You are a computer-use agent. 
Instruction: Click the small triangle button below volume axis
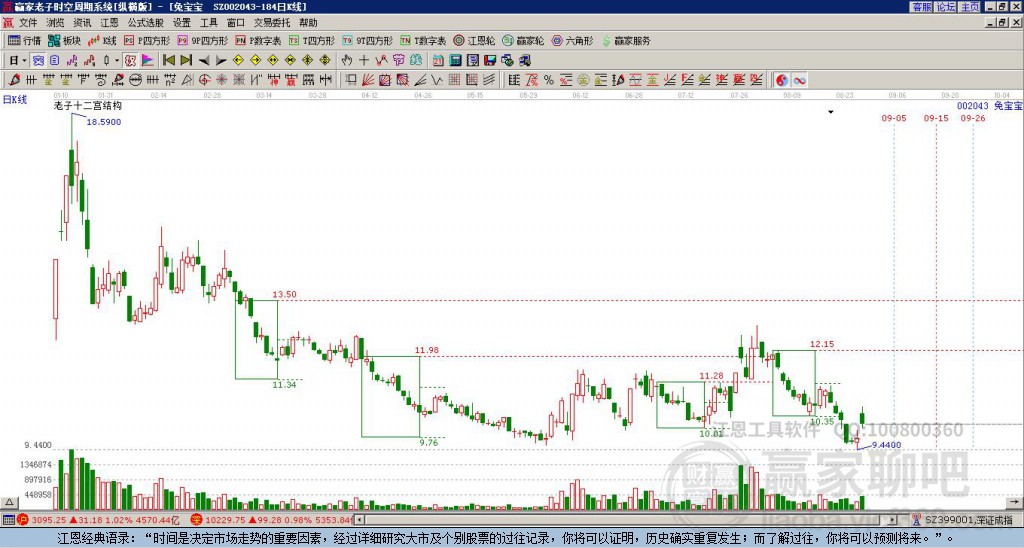[x=8, y=502]
